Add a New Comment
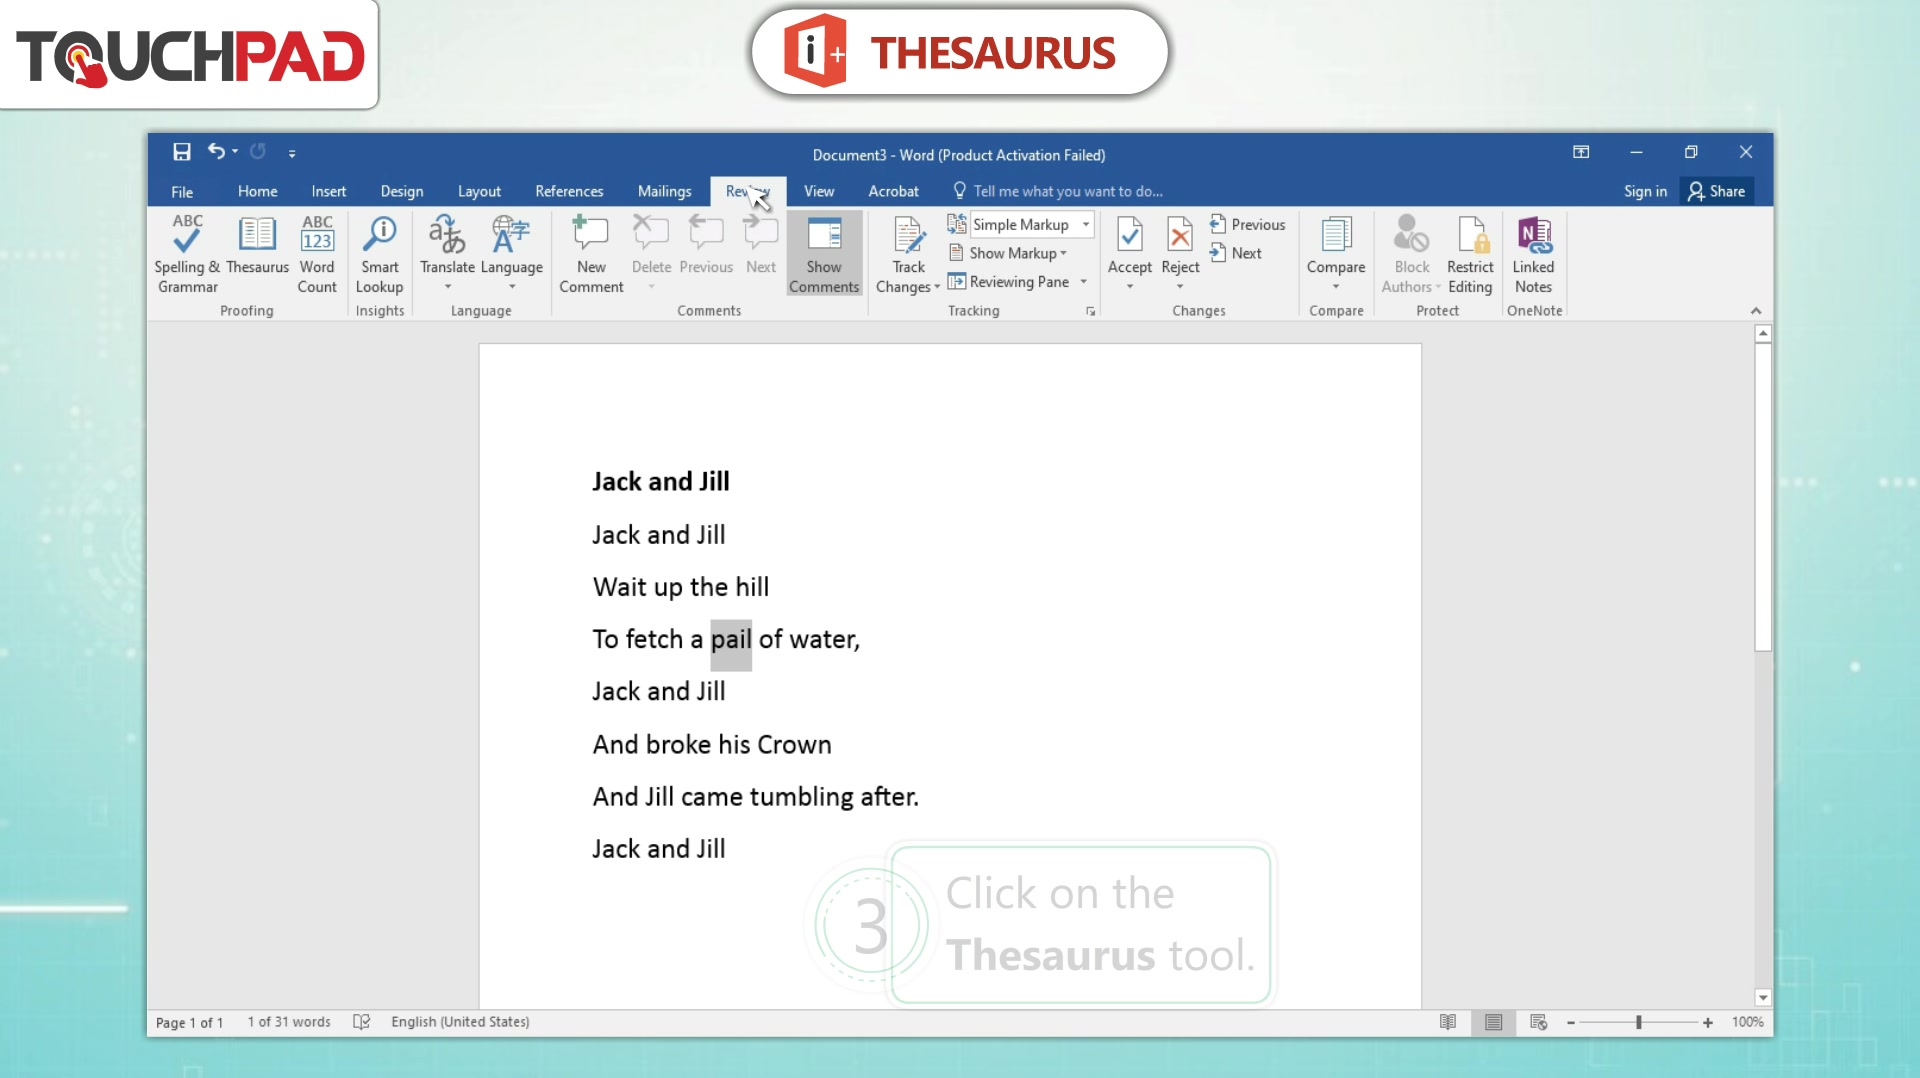Screen dimensions: 1920x1078 (x=591, y=254)
